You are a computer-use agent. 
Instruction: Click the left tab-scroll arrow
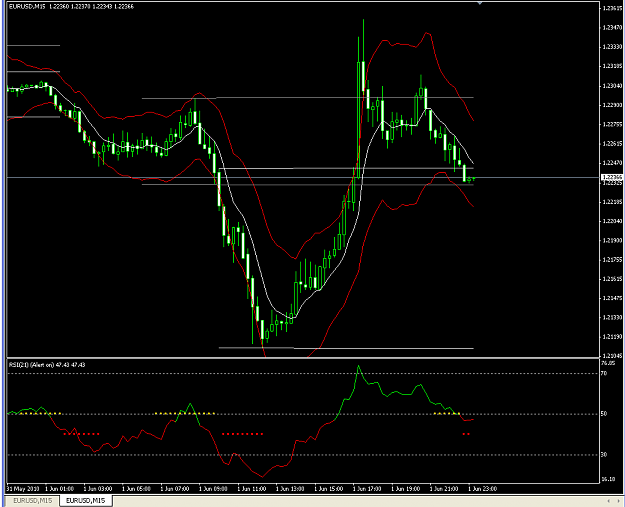(608, 501)
